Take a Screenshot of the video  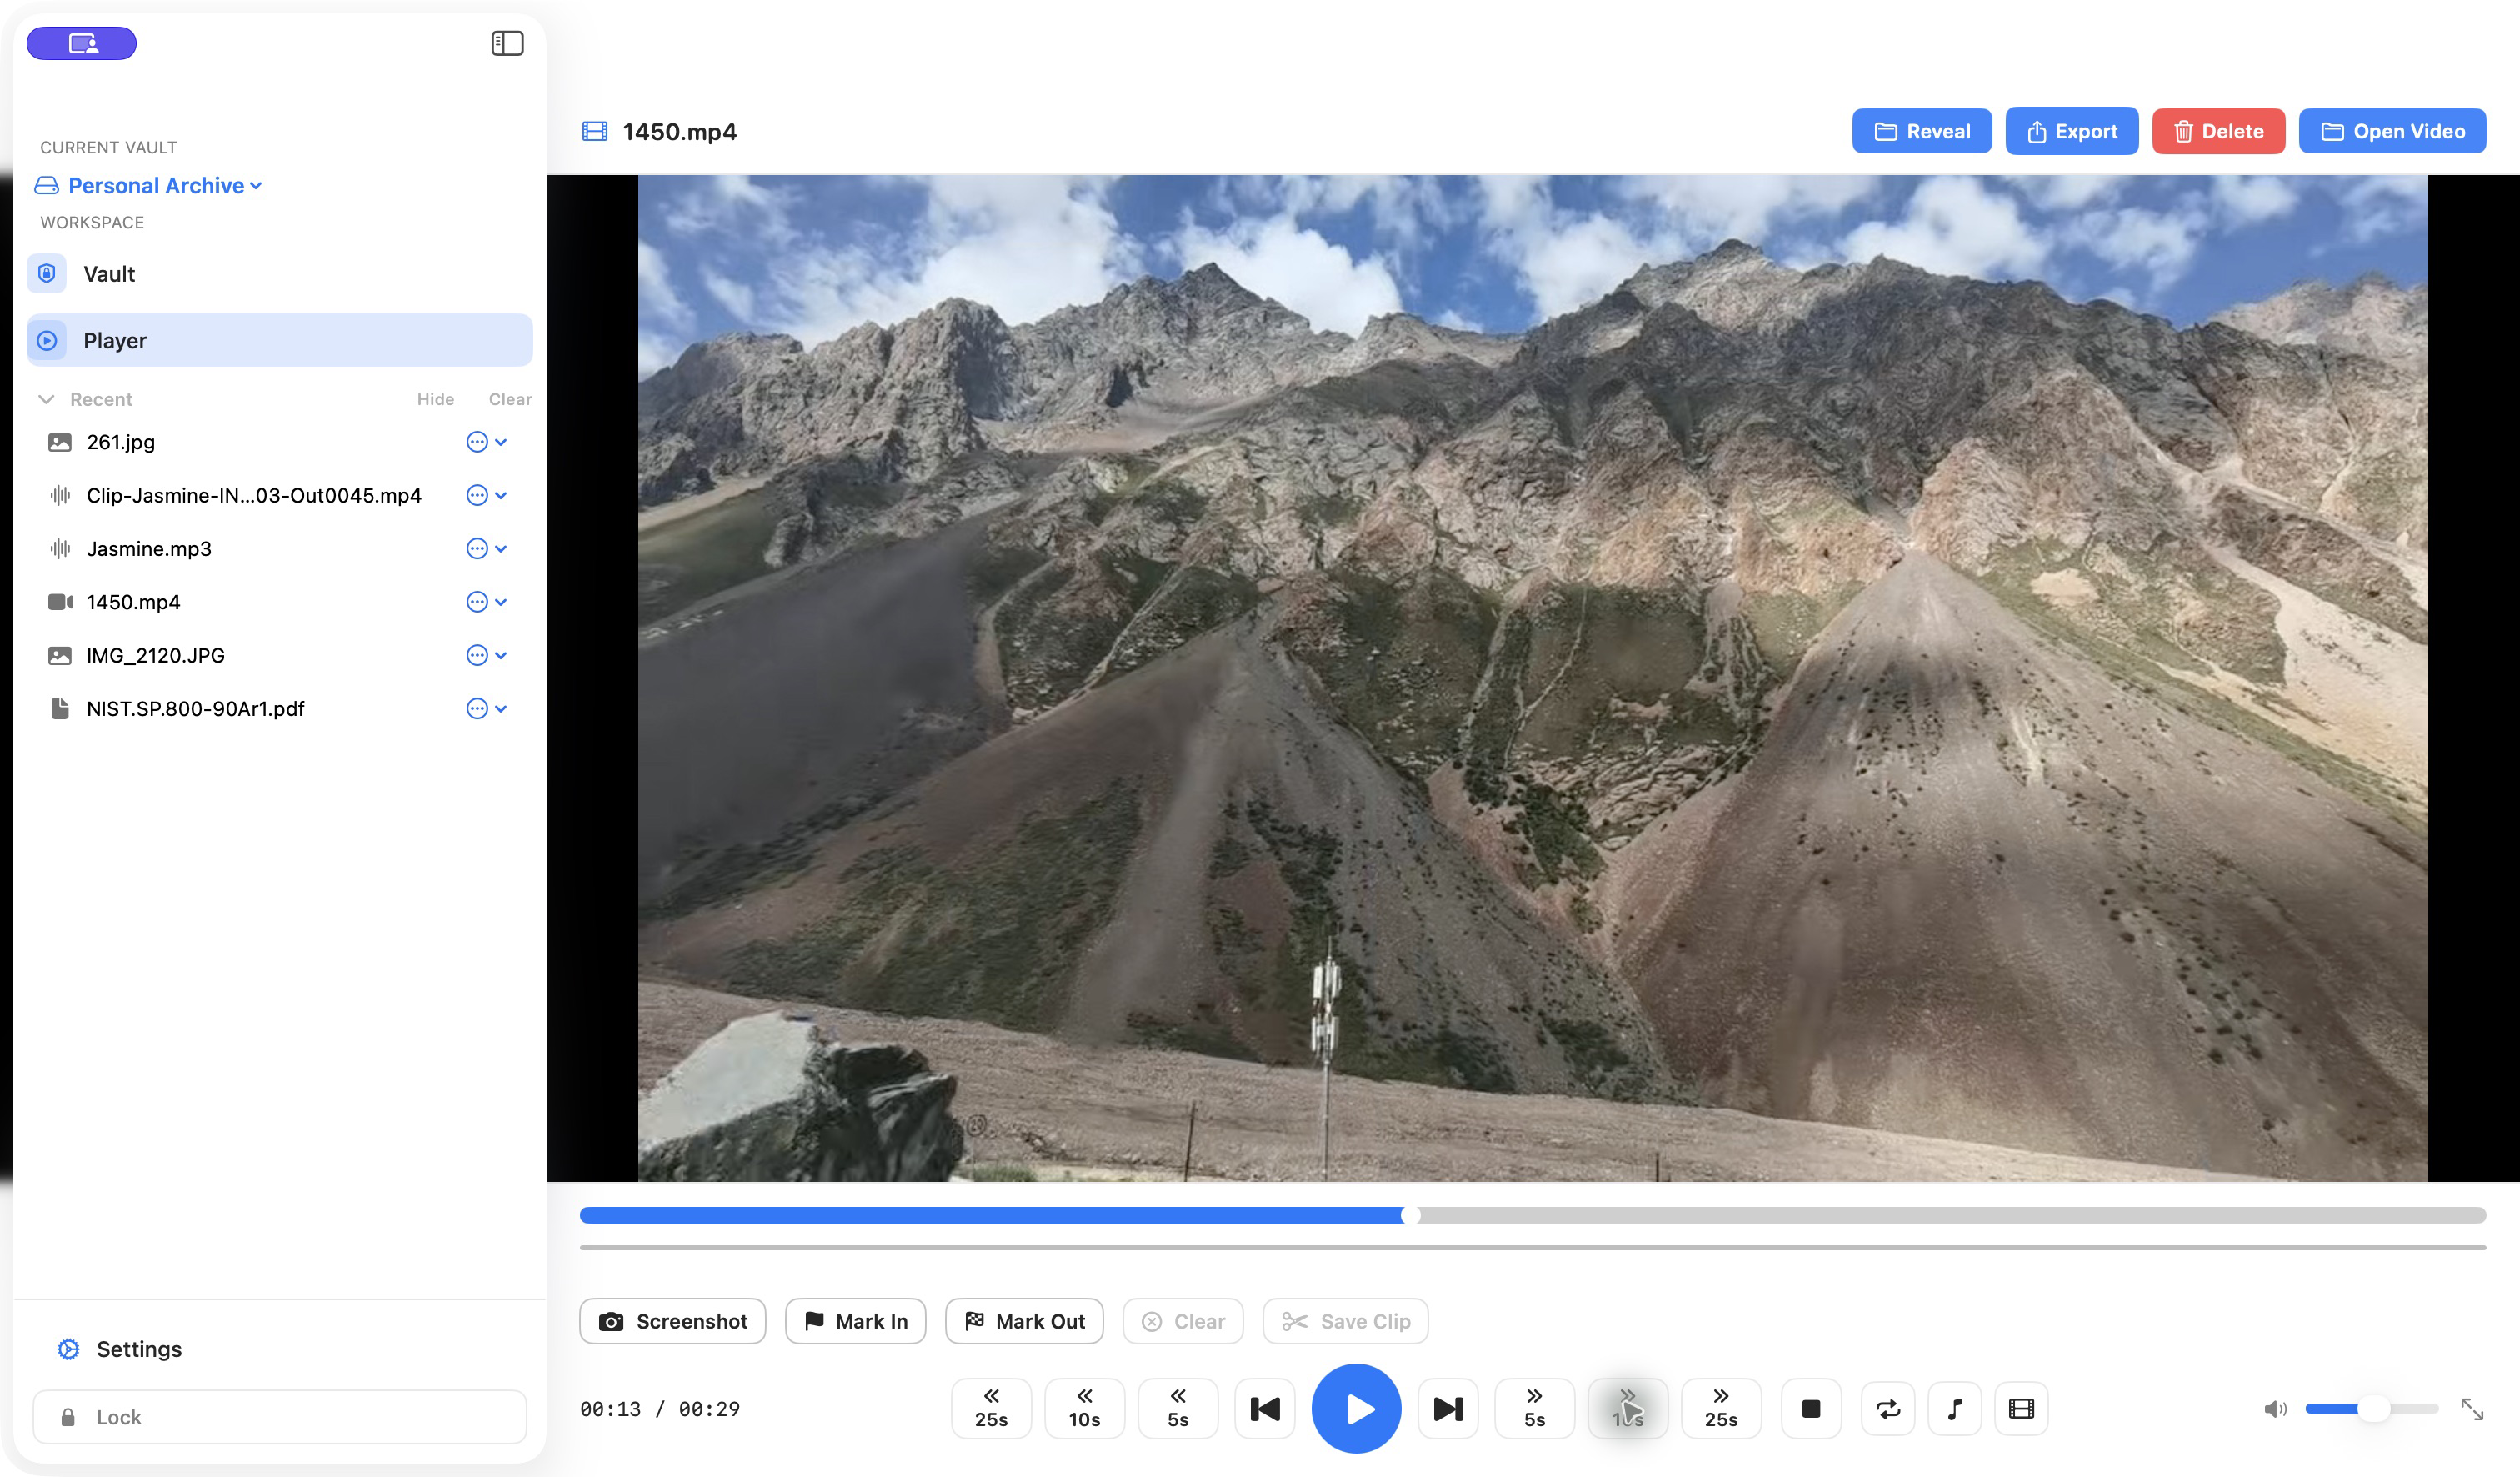click(x=673, y=1321)
